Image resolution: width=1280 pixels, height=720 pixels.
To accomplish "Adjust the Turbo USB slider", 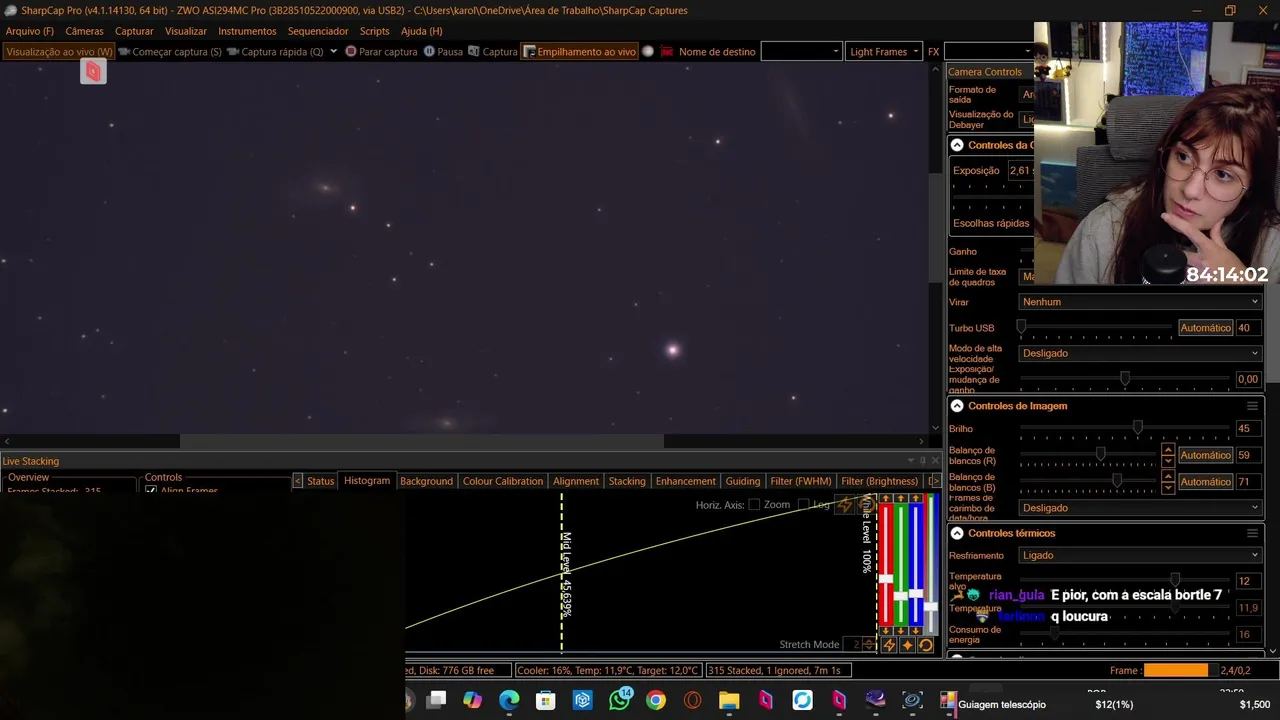I will coord(1021,327).
